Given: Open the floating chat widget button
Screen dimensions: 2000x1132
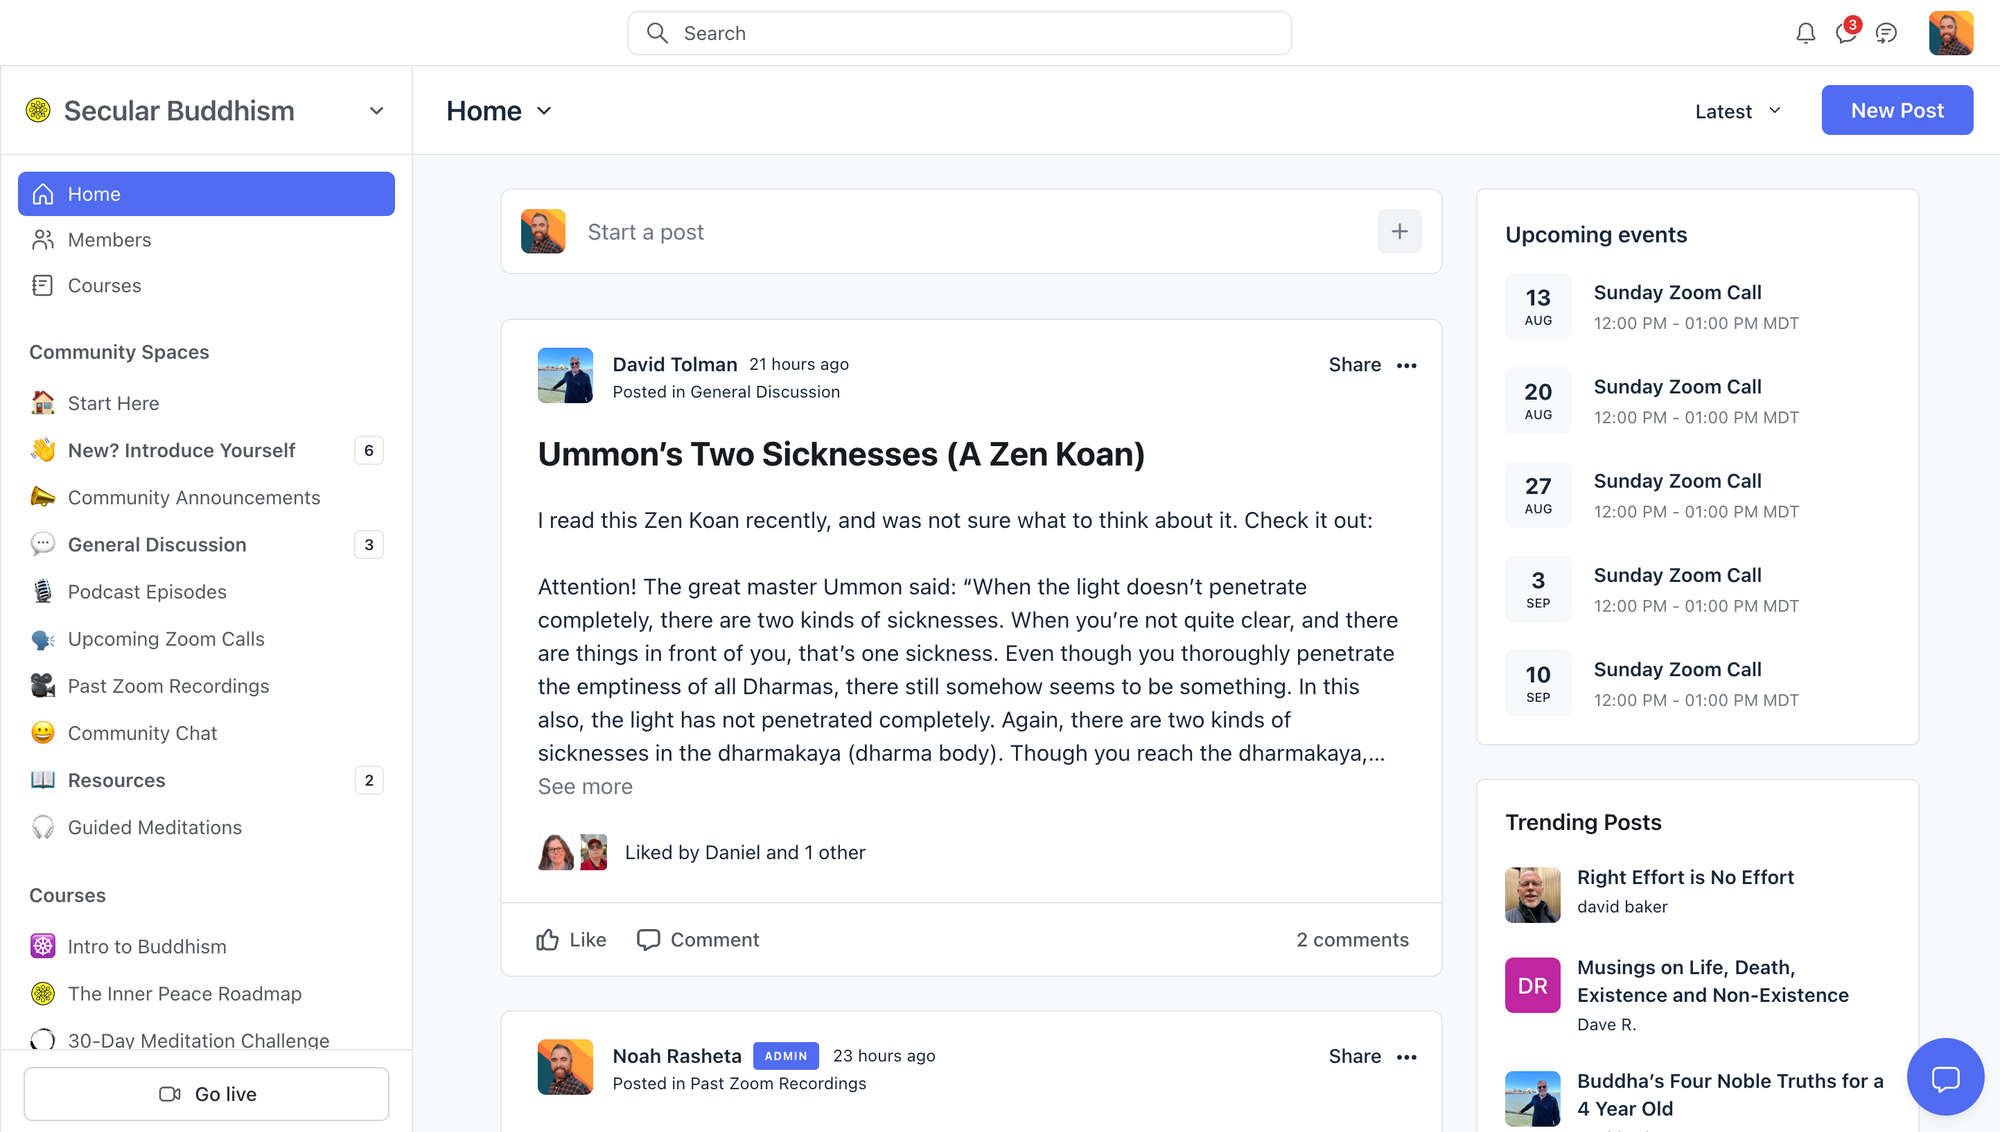Looking at the screenshot, I should 1945,1077.
